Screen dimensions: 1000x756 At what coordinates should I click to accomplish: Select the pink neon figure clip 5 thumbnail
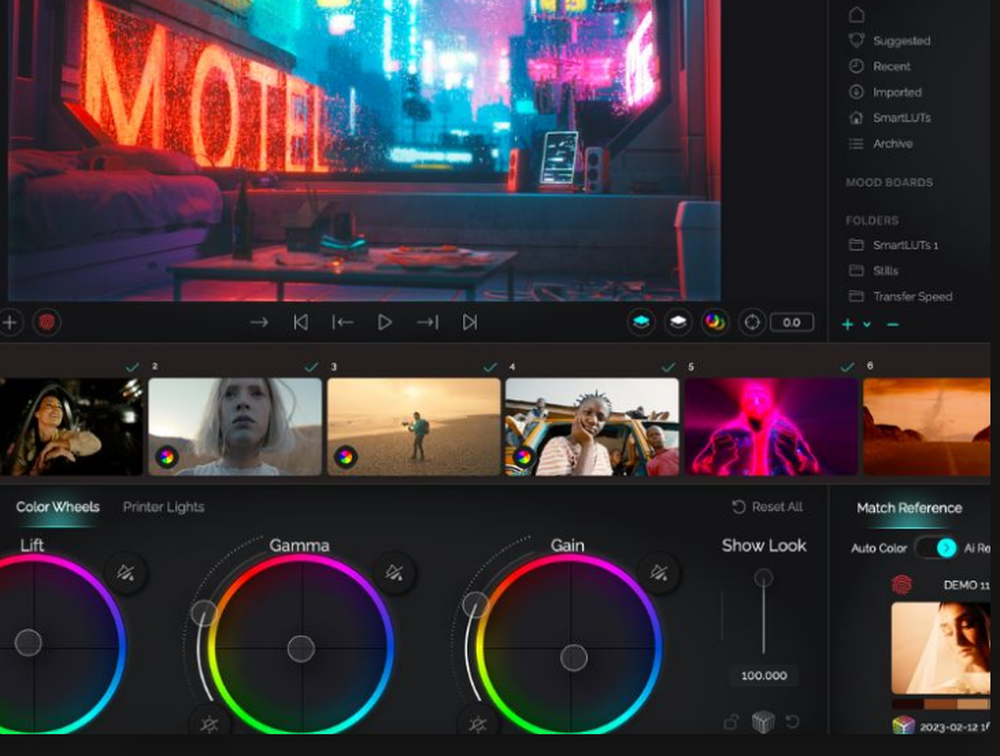[x=771, y=426]
